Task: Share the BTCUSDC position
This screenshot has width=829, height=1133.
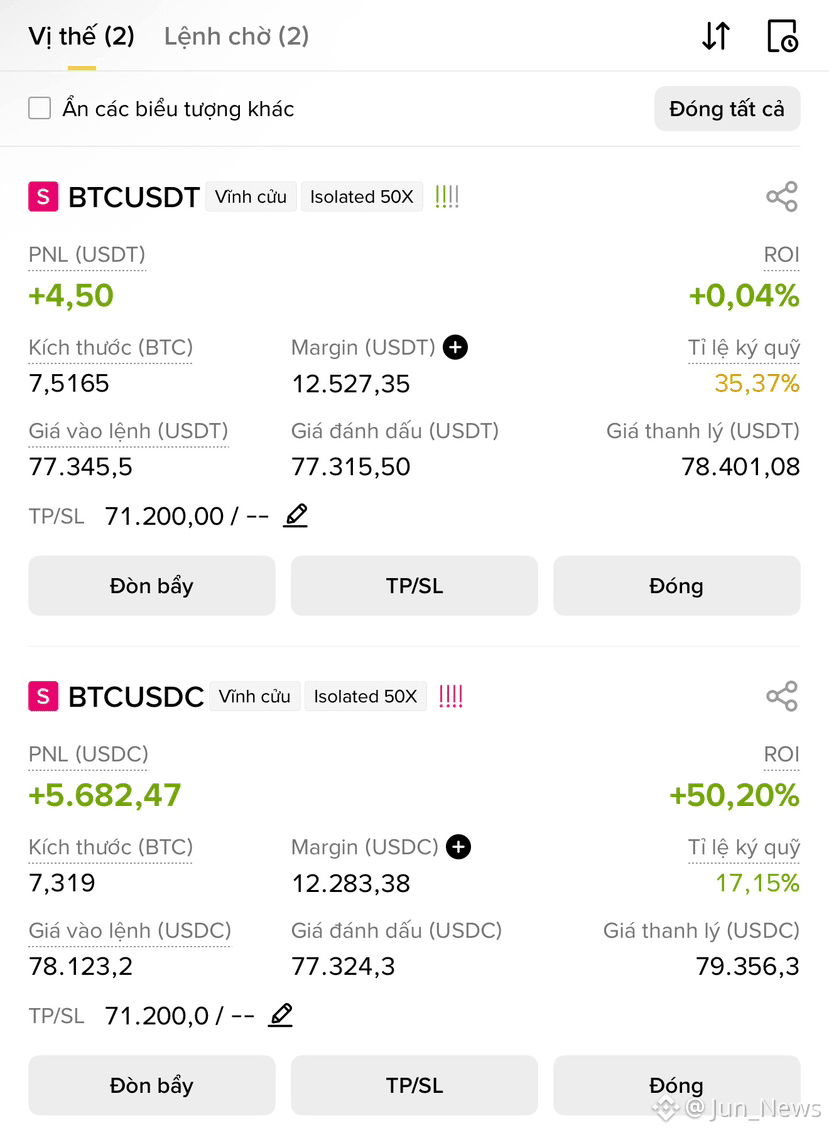Action: [x=782, y=697]
